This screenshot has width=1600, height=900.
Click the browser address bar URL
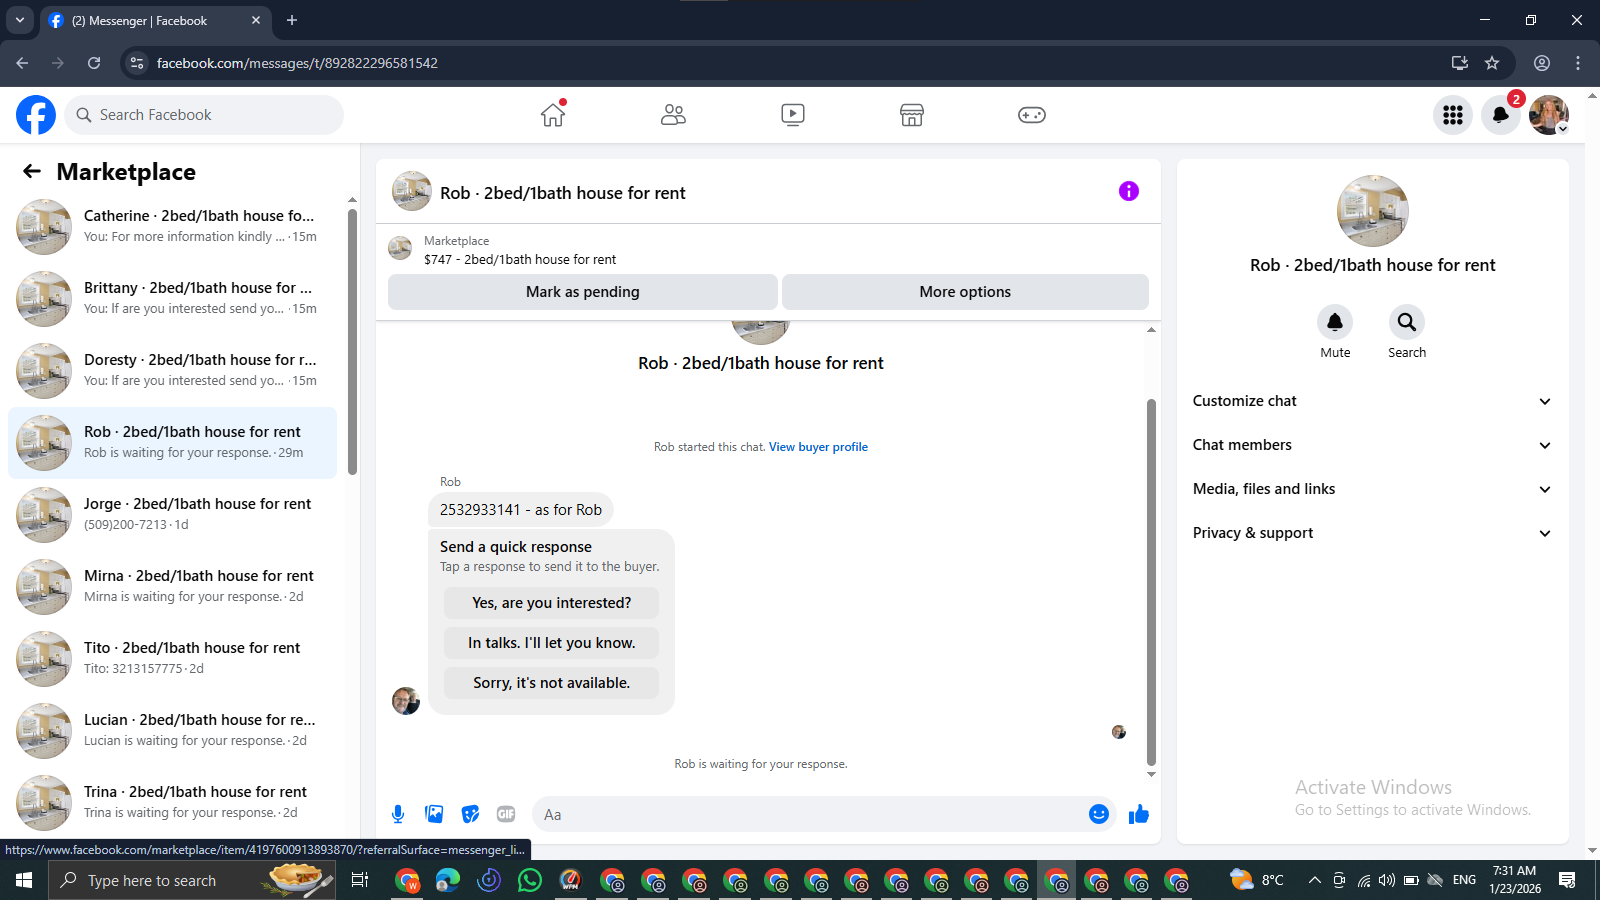pos(297,63)
